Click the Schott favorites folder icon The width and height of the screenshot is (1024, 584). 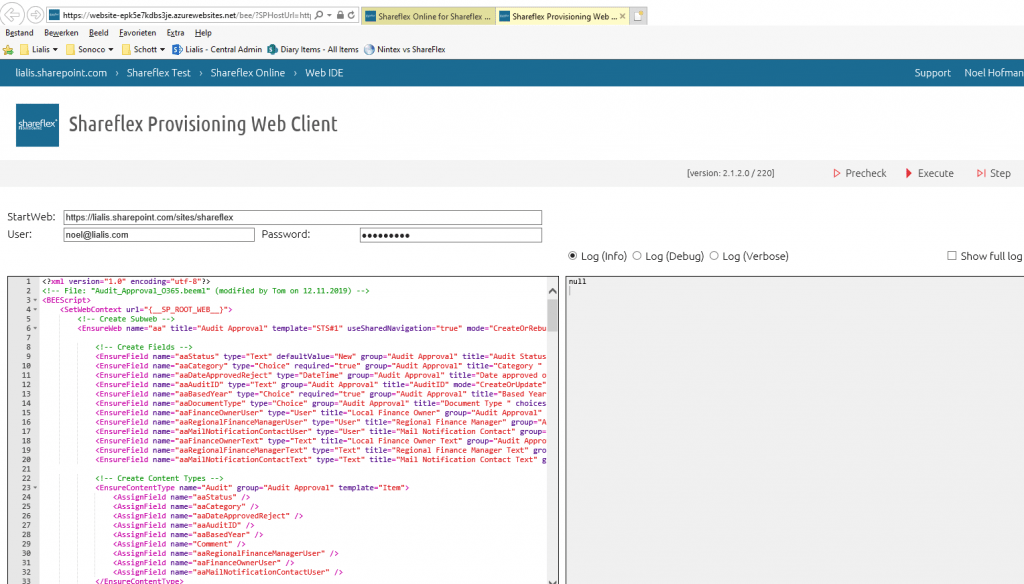click(x=126, y=50)
